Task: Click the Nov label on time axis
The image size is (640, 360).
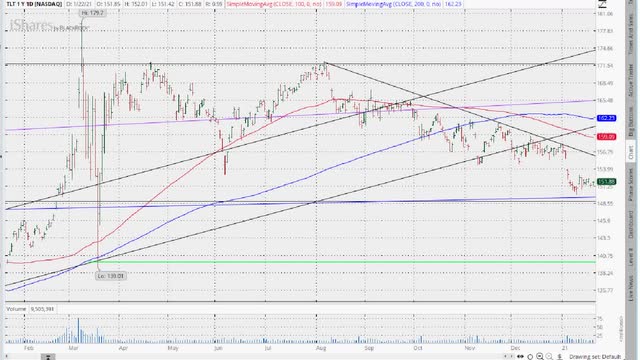Action: pos(469,348)
